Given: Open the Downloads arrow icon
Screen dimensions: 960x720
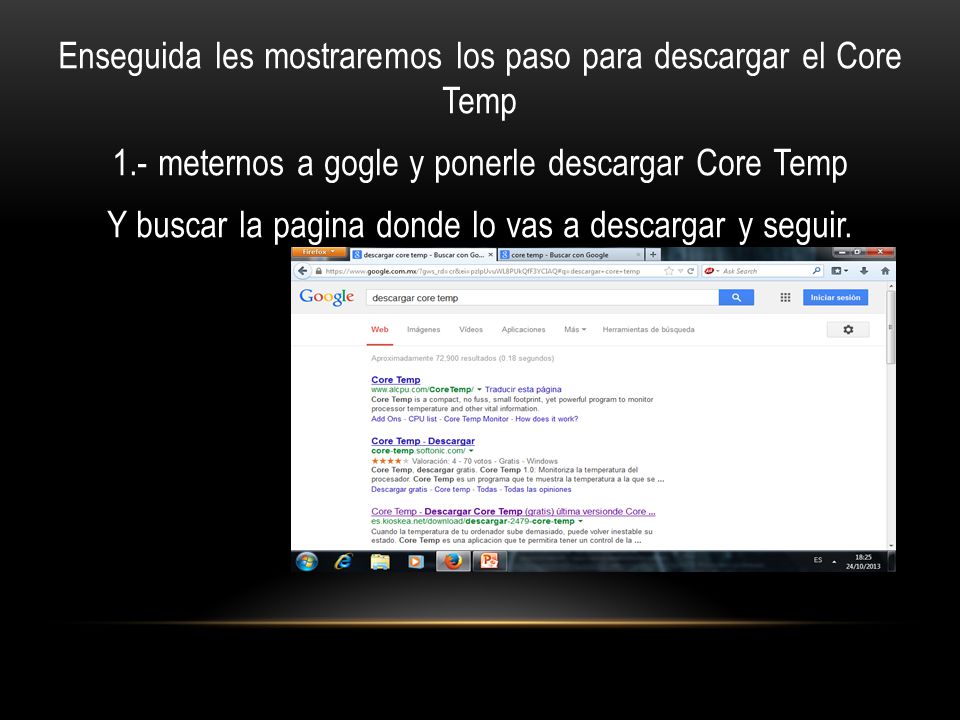Looking at the screenshot, I should click(864, 271).
